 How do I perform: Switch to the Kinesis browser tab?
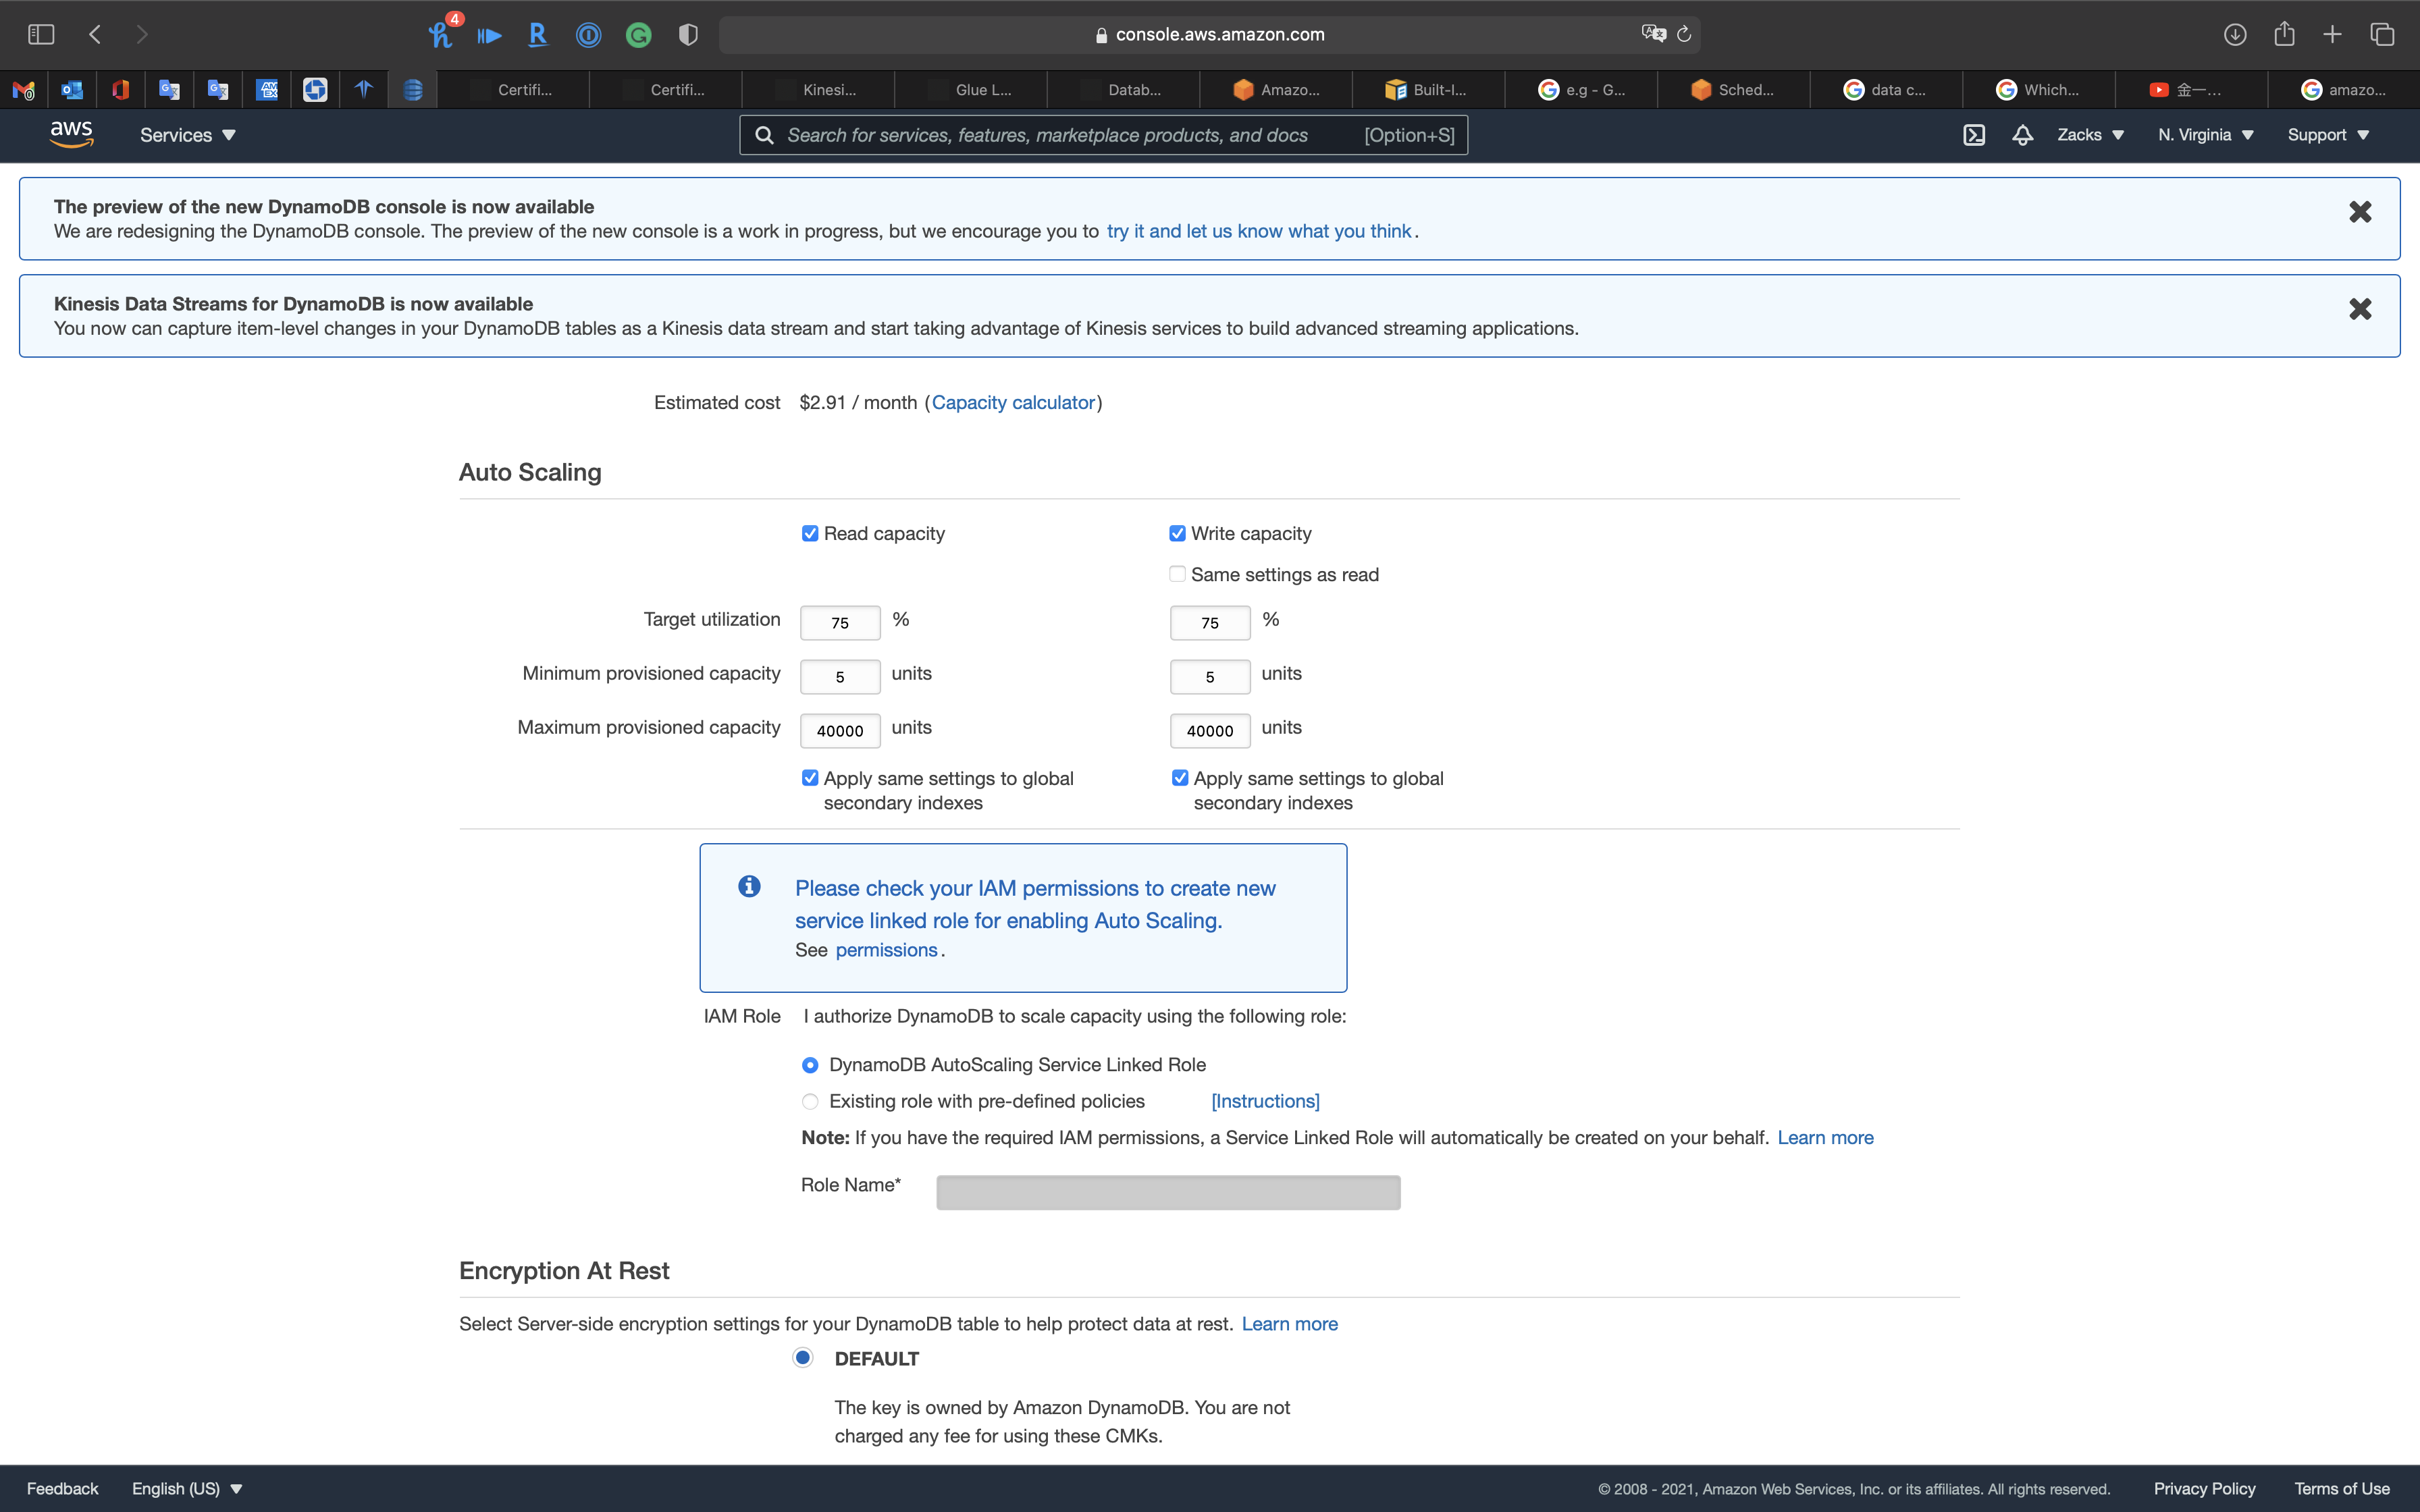point(819,90)
